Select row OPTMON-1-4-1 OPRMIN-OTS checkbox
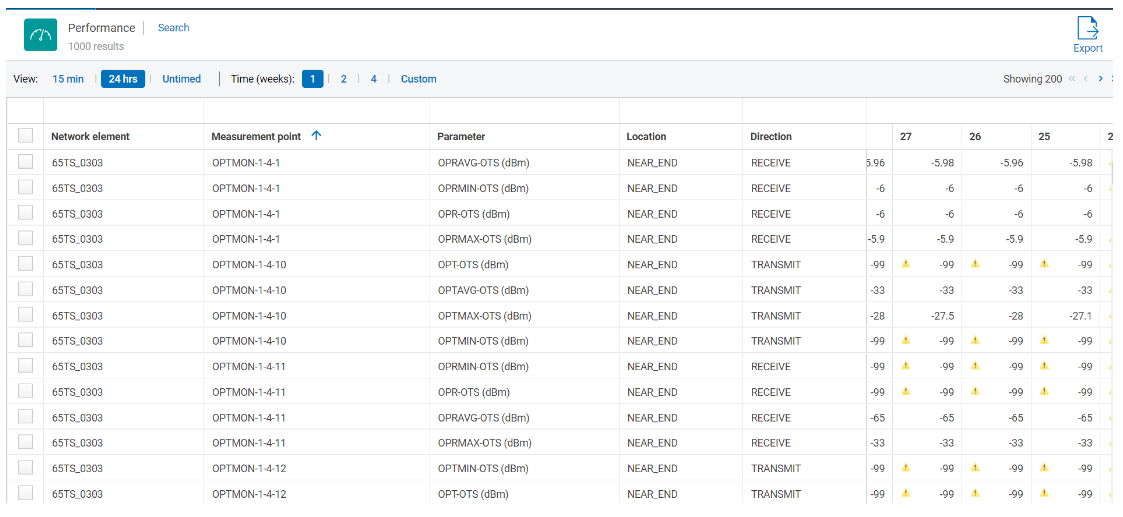 click(x=26, y=188)
